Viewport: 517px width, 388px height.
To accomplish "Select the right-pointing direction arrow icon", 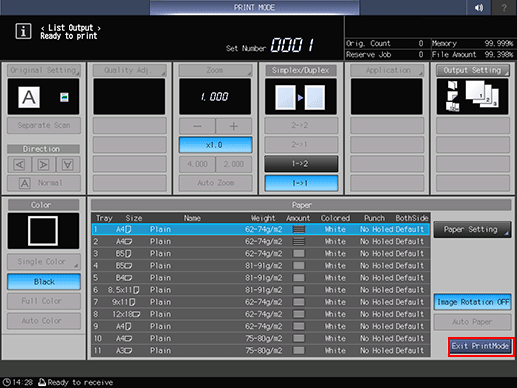I will (x=44, y=164).
